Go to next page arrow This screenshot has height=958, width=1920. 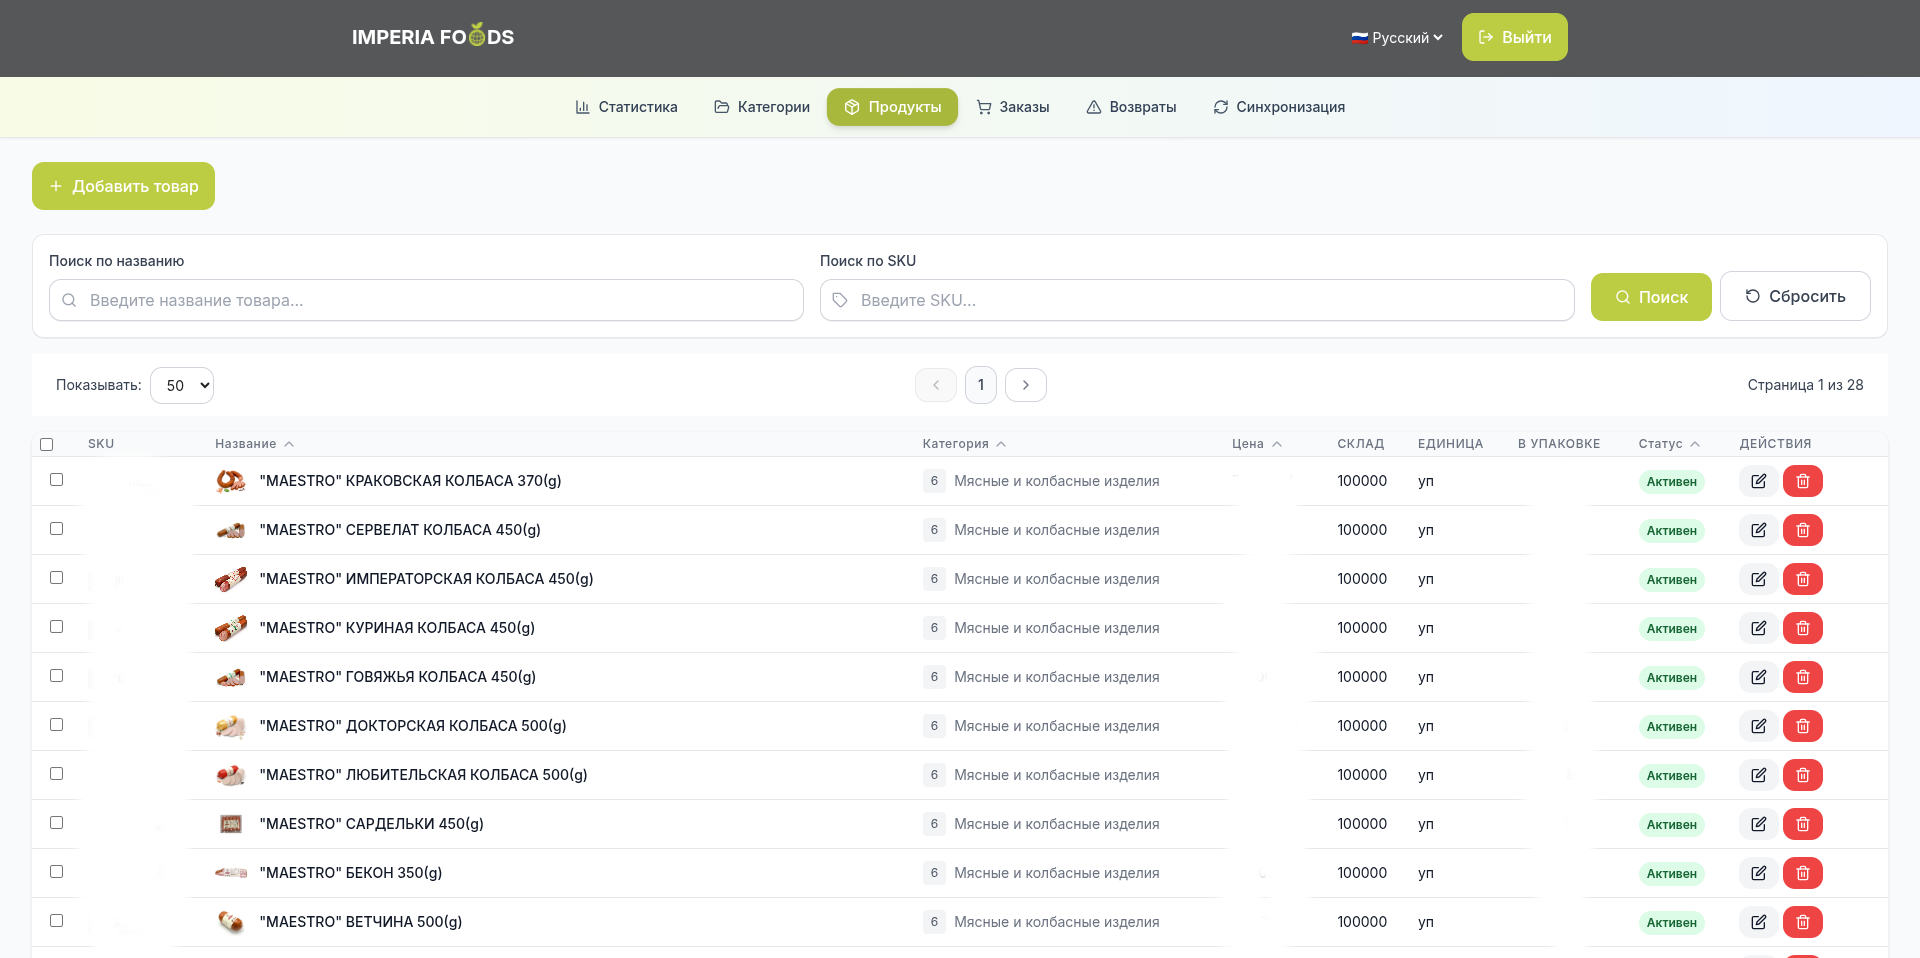1025,385
